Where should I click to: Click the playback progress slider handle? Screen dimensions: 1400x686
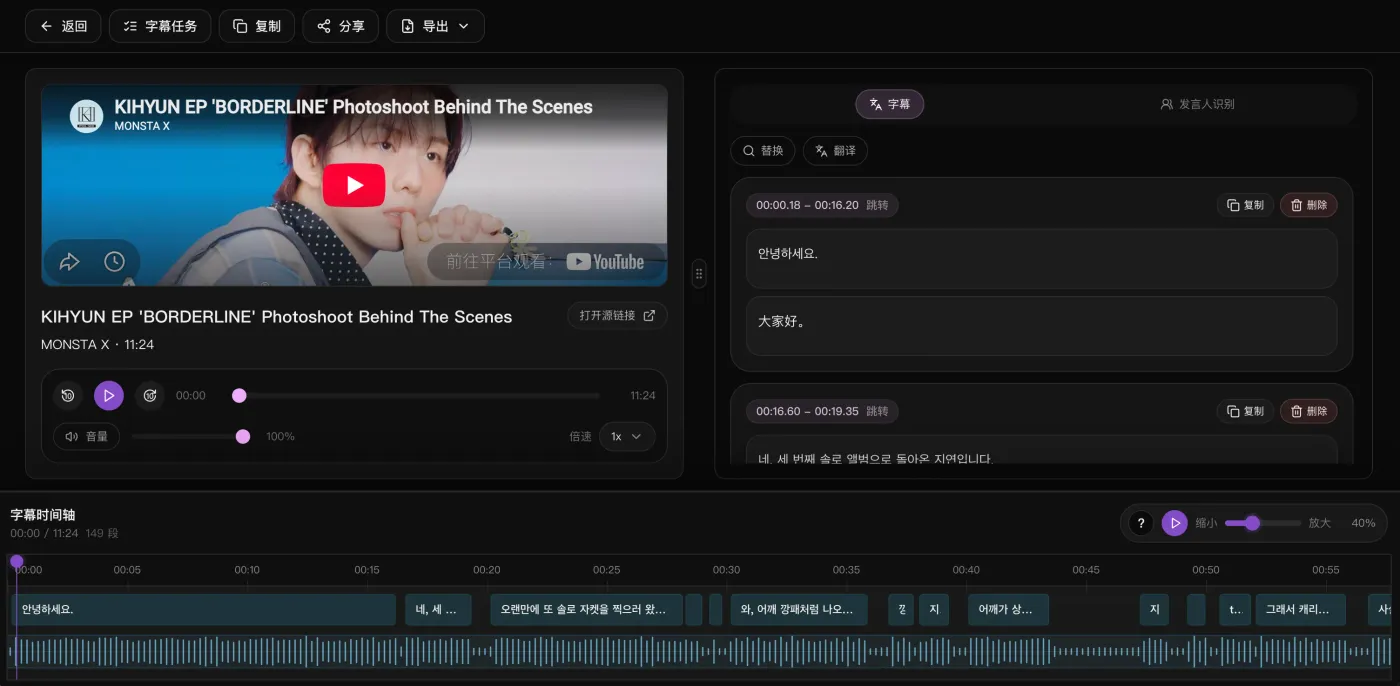point(239,395)
